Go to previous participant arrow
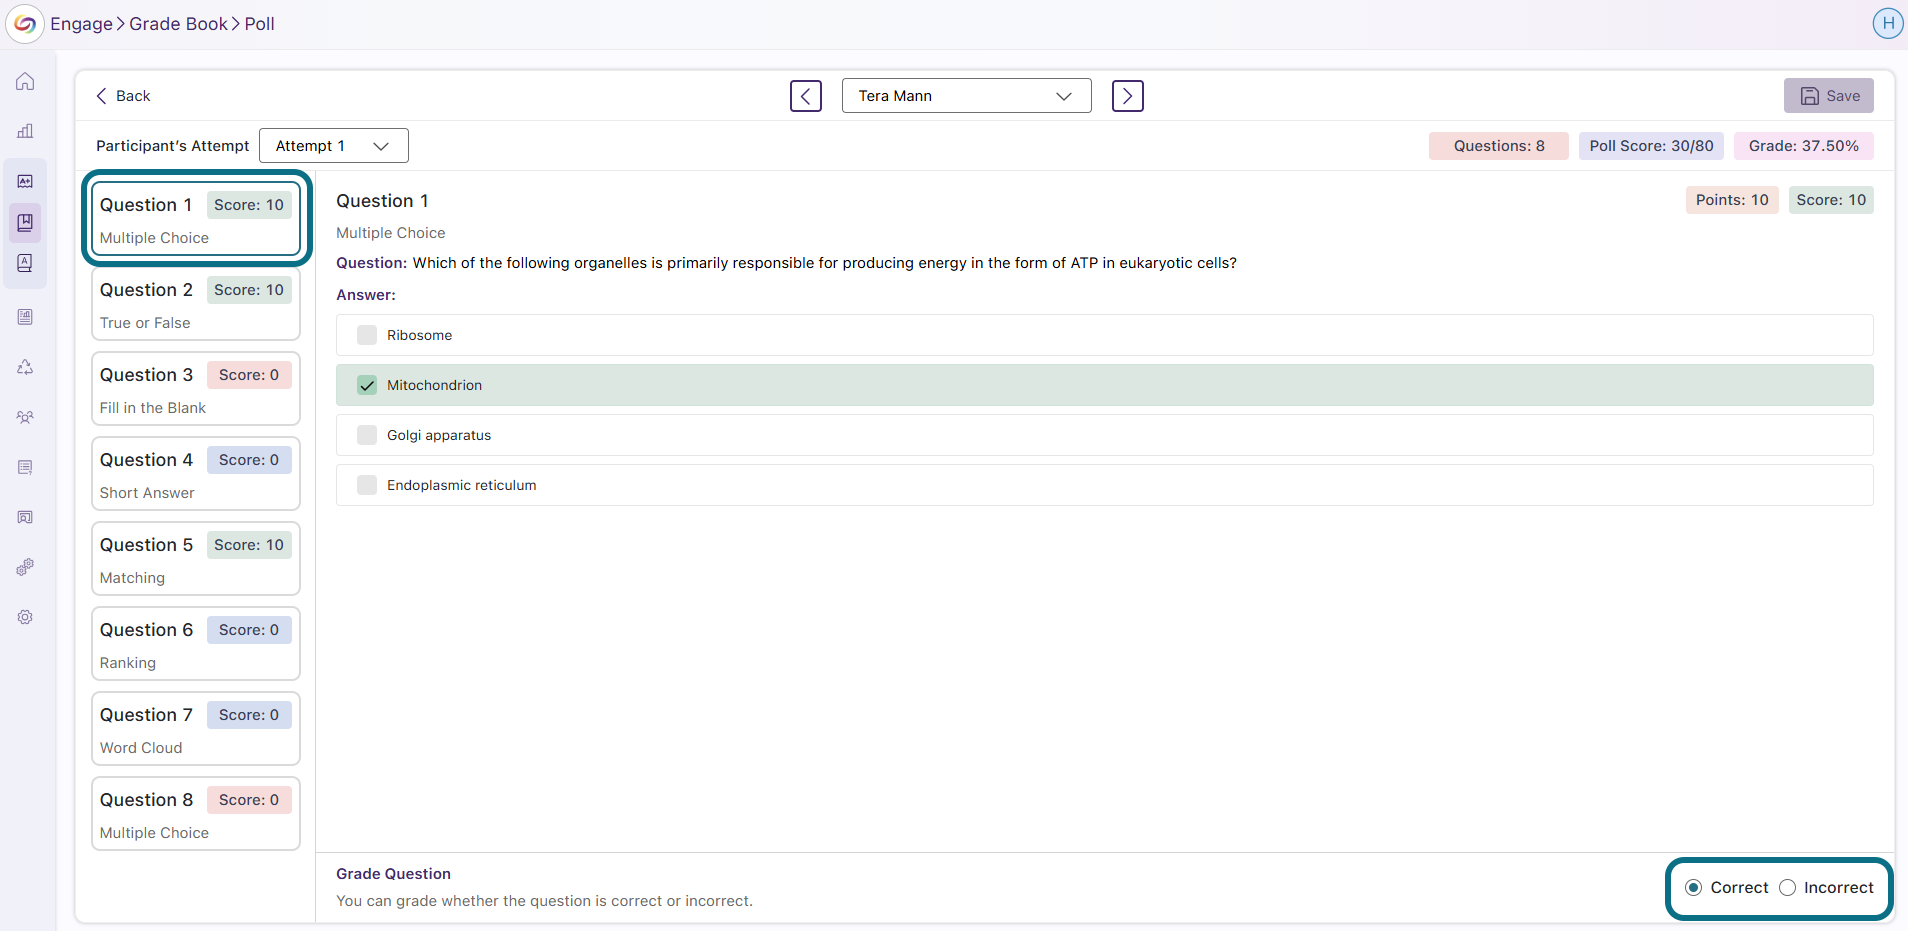The height and width of the screenshot is (931, 1908). point(806,96)
